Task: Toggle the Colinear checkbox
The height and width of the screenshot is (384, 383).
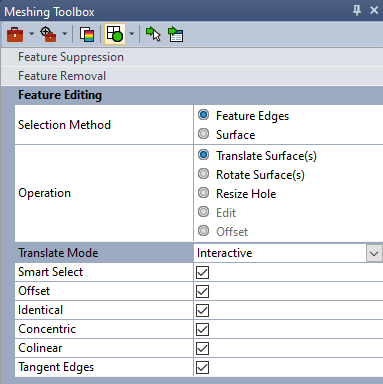Action: coord(202,348)
